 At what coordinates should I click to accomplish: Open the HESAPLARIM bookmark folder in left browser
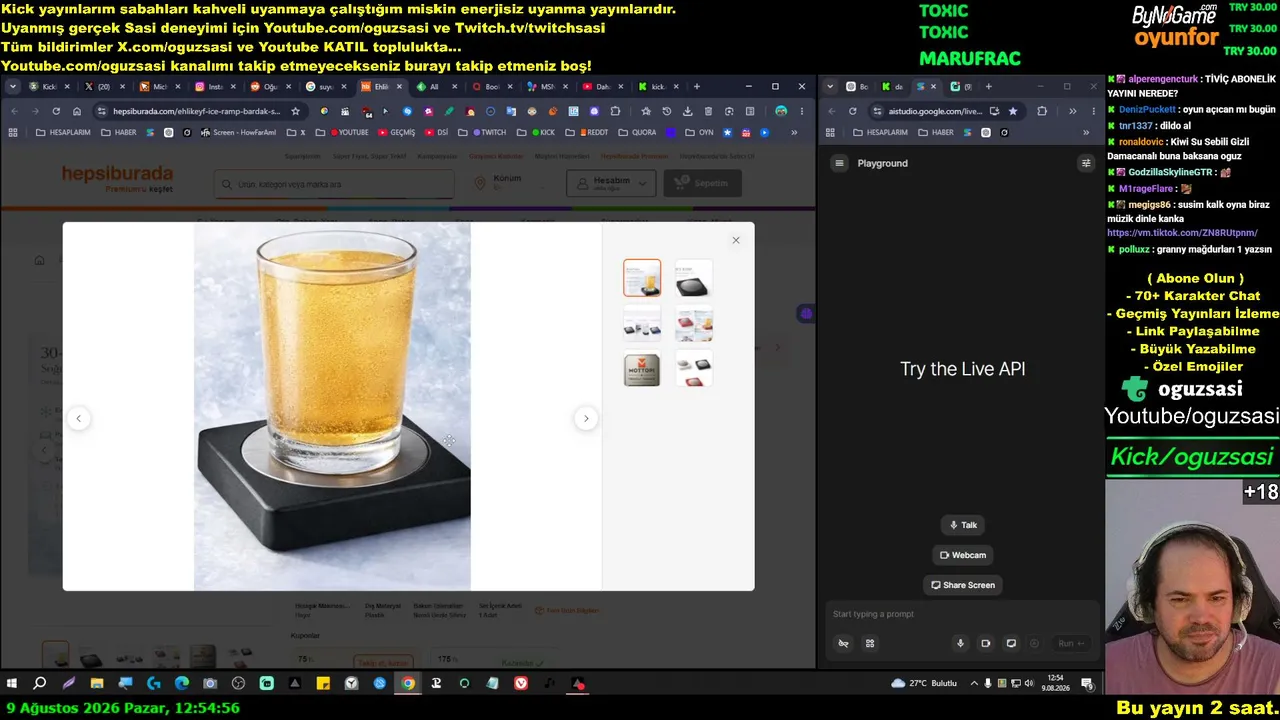pyautogui.click(x=62, y=132)
